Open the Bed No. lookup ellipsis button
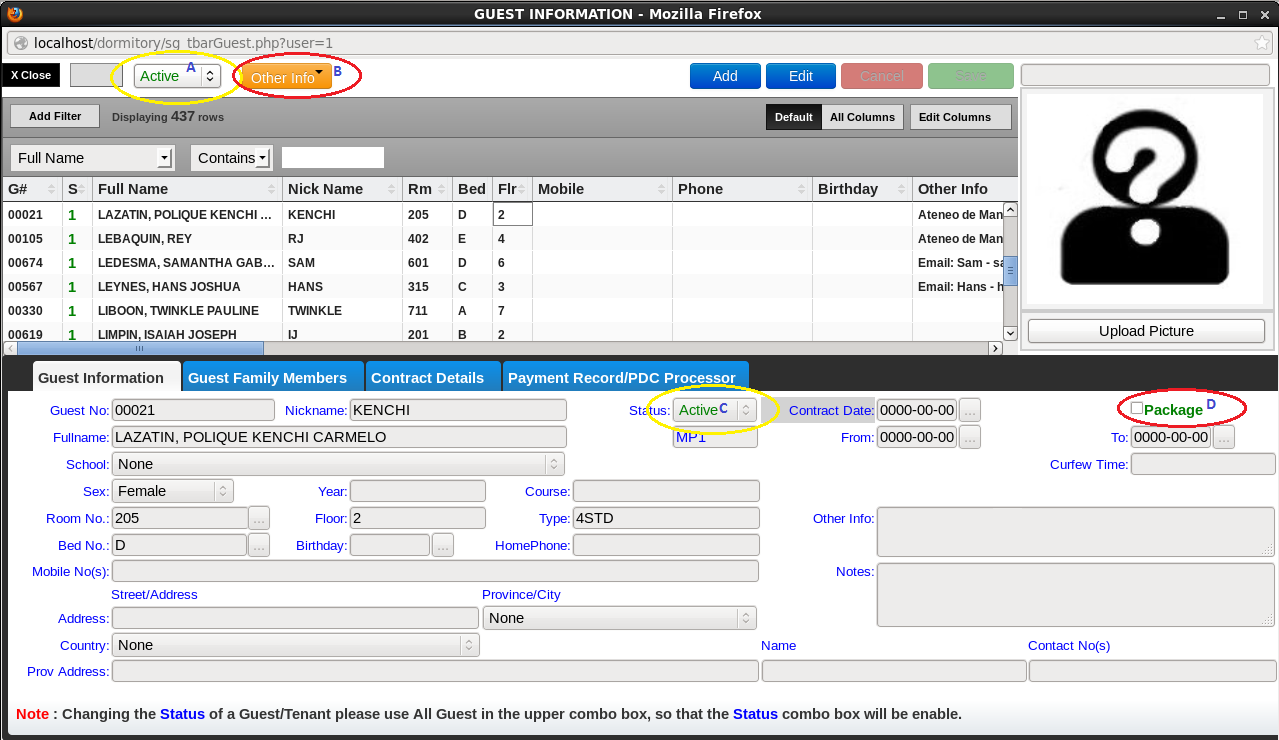Screen dimensions: 1279x740 259,545
